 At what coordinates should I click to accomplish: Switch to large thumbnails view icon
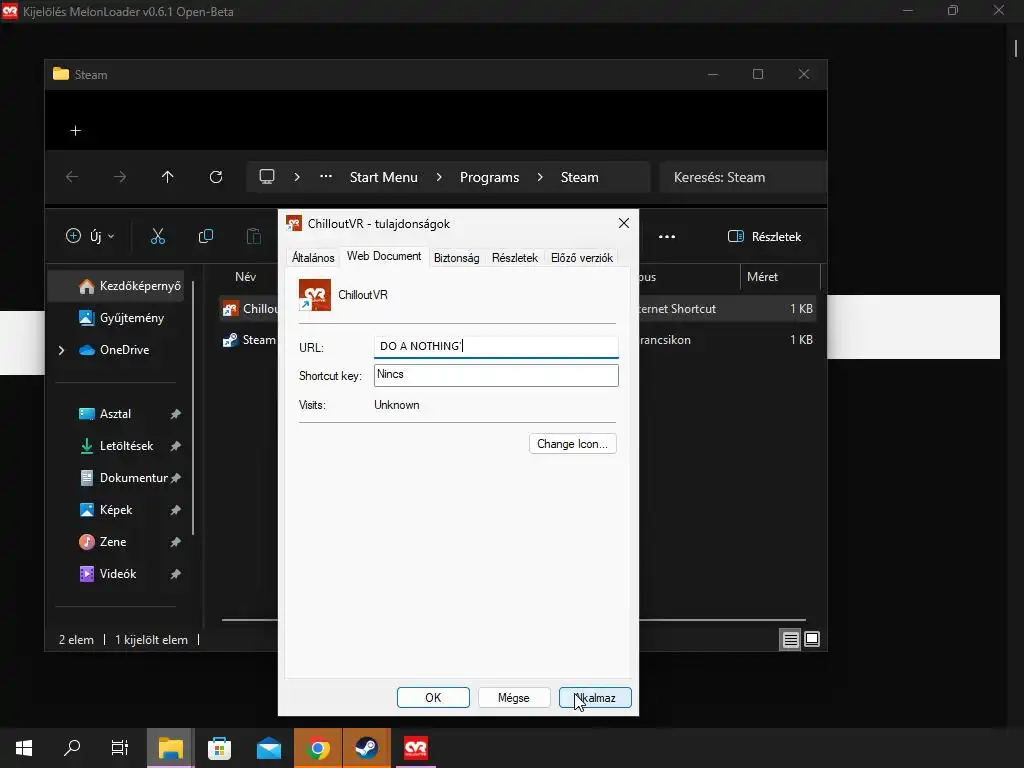coord(812,639)
